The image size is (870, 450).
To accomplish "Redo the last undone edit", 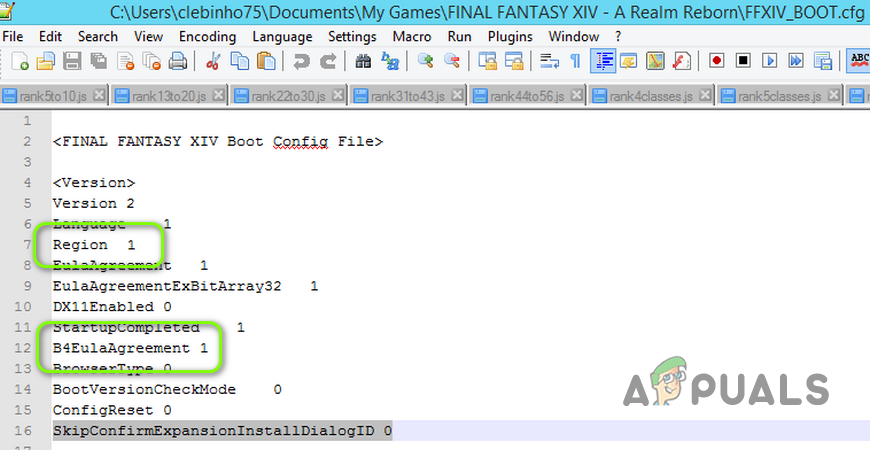I will tap(328, 61).
